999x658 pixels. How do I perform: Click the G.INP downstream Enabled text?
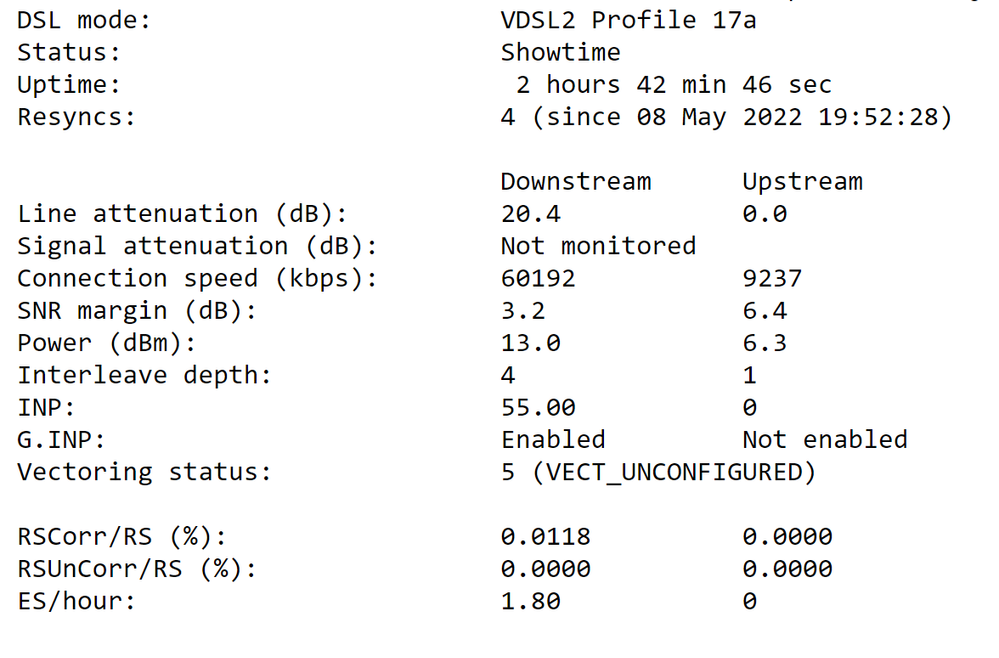[x=553, y=440]
